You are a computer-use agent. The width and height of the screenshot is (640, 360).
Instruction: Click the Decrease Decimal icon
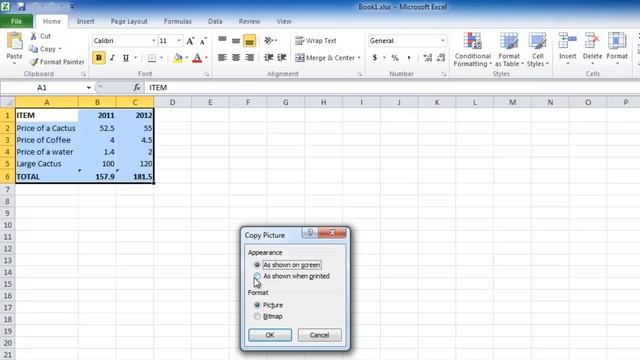(x=441, y=58)
